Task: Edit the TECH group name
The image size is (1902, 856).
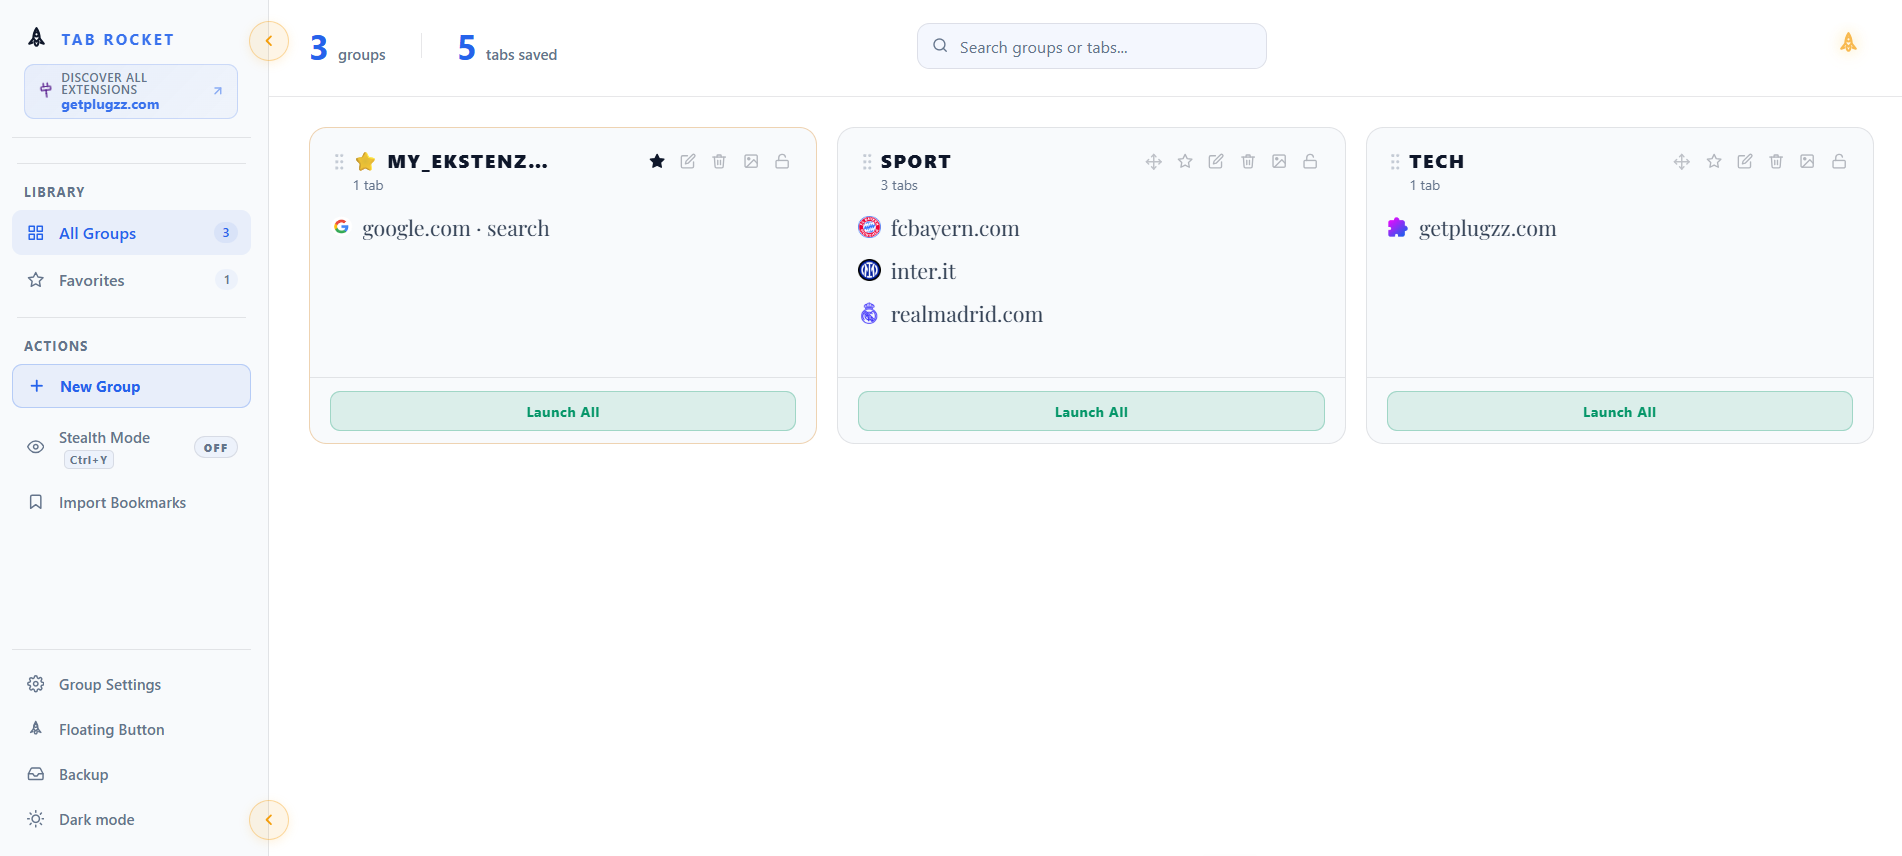Action: (1745, 161)
